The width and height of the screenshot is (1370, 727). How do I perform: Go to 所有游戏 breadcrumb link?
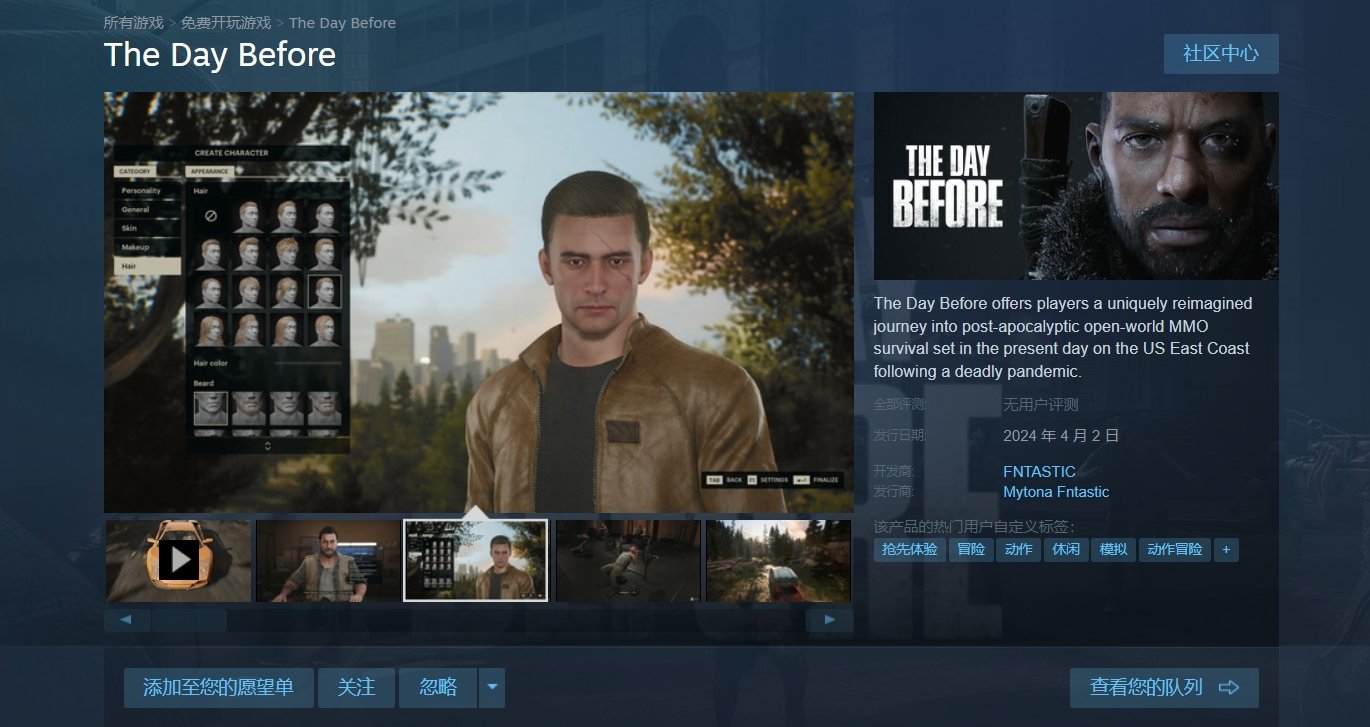point(134,22)
